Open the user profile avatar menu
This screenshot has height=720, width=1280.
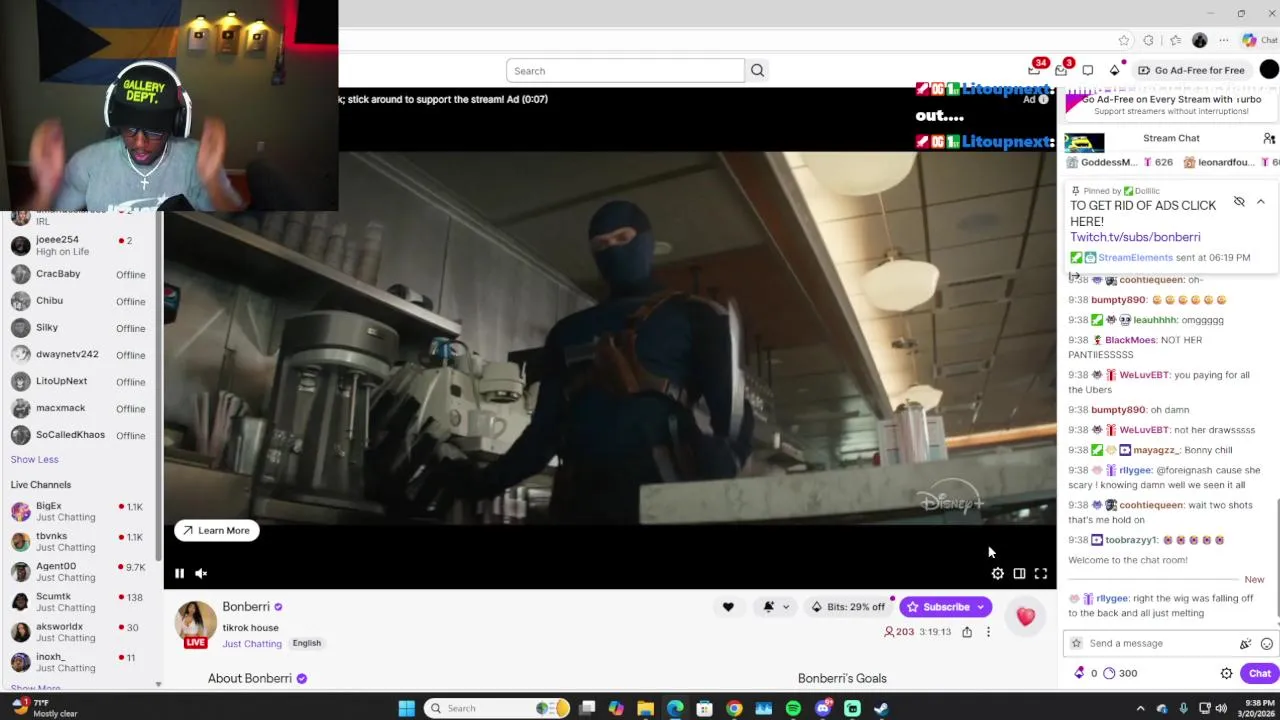click(1269, 69)
